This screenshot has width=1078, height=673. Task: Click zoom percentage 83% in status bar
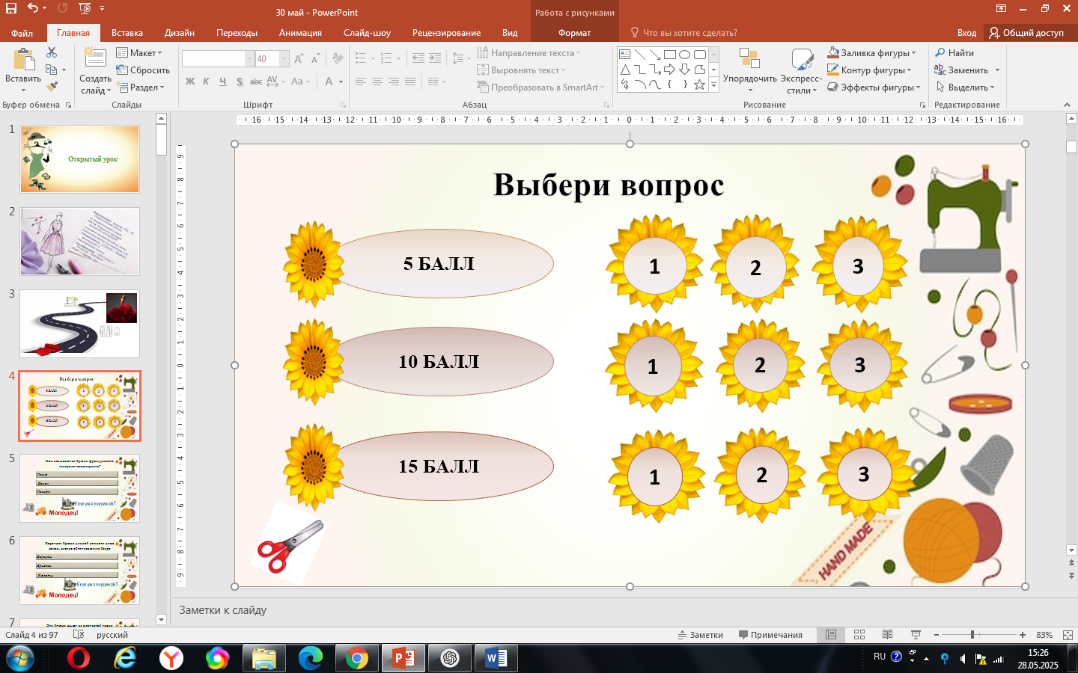tap(1044, 635)
